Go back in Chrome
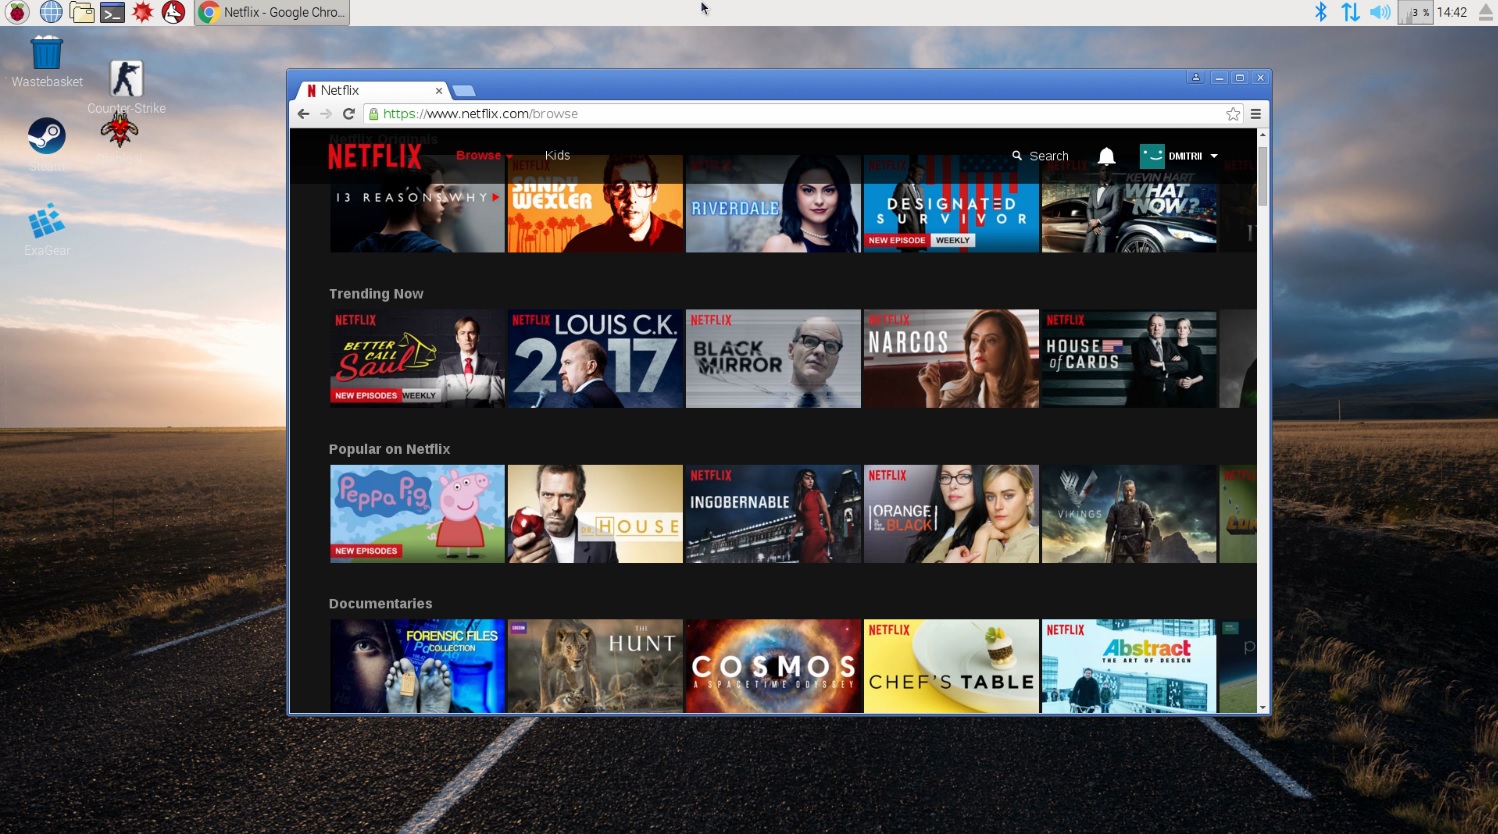This screenshot has width=1498, height=834. [304, 114]
